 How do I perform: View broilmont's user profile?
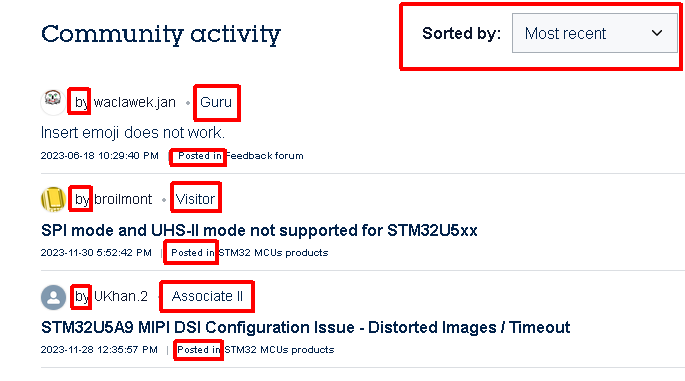click(123, 199)
